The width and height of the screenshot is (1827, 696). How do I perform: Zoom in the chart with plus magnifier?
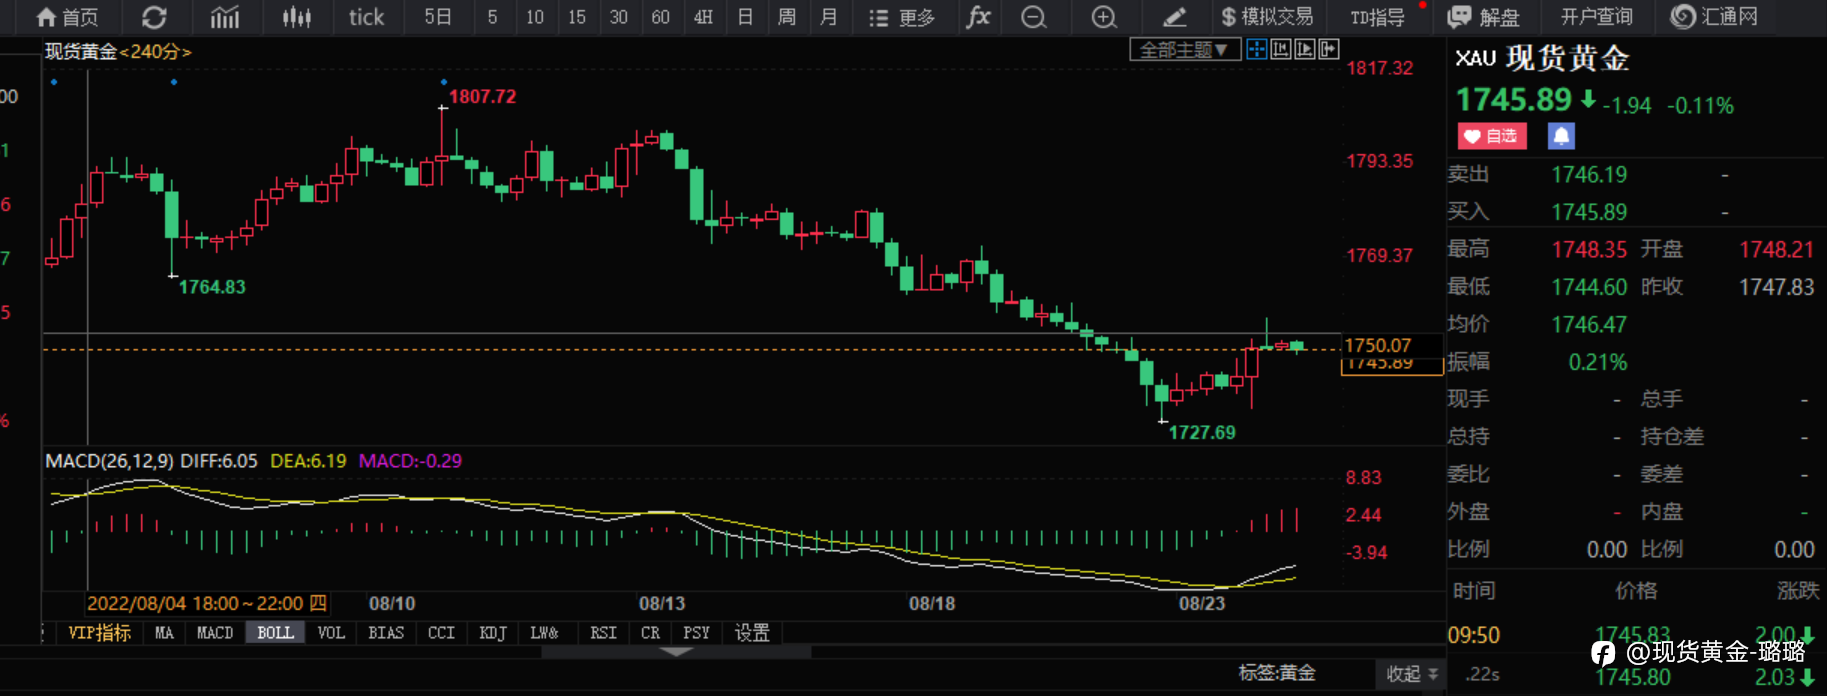(1104, 17)
